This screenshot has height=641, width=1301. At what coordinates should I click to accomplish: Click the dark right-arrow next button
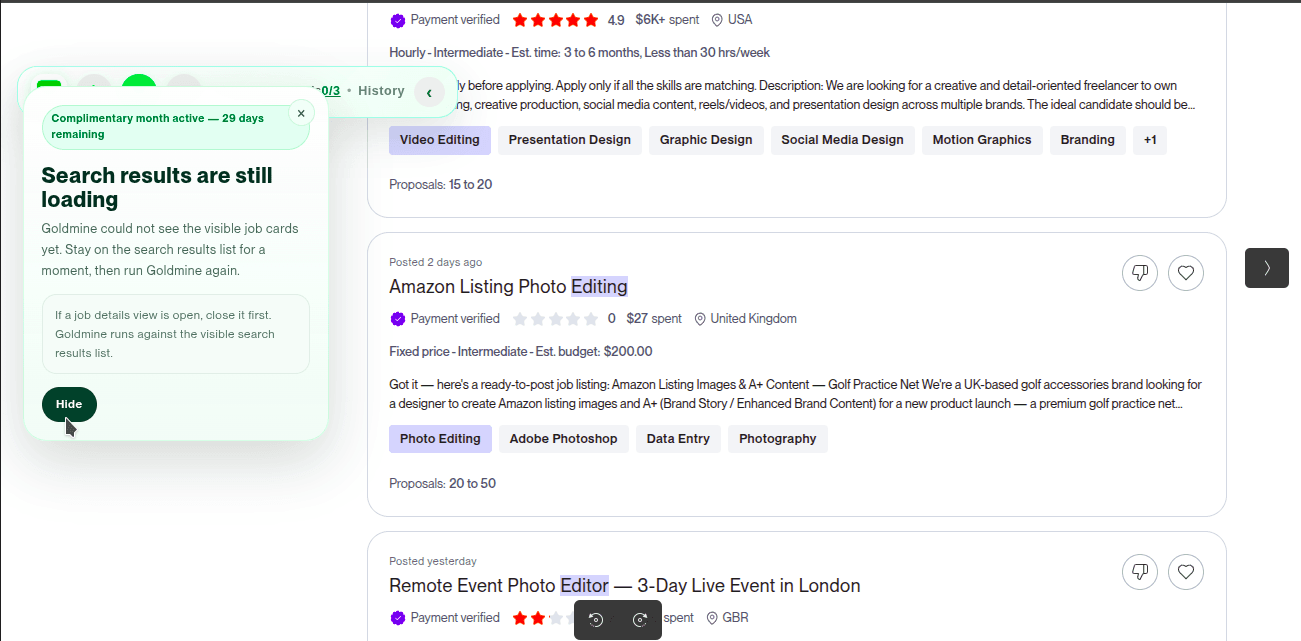click(x=1267, y=268)
